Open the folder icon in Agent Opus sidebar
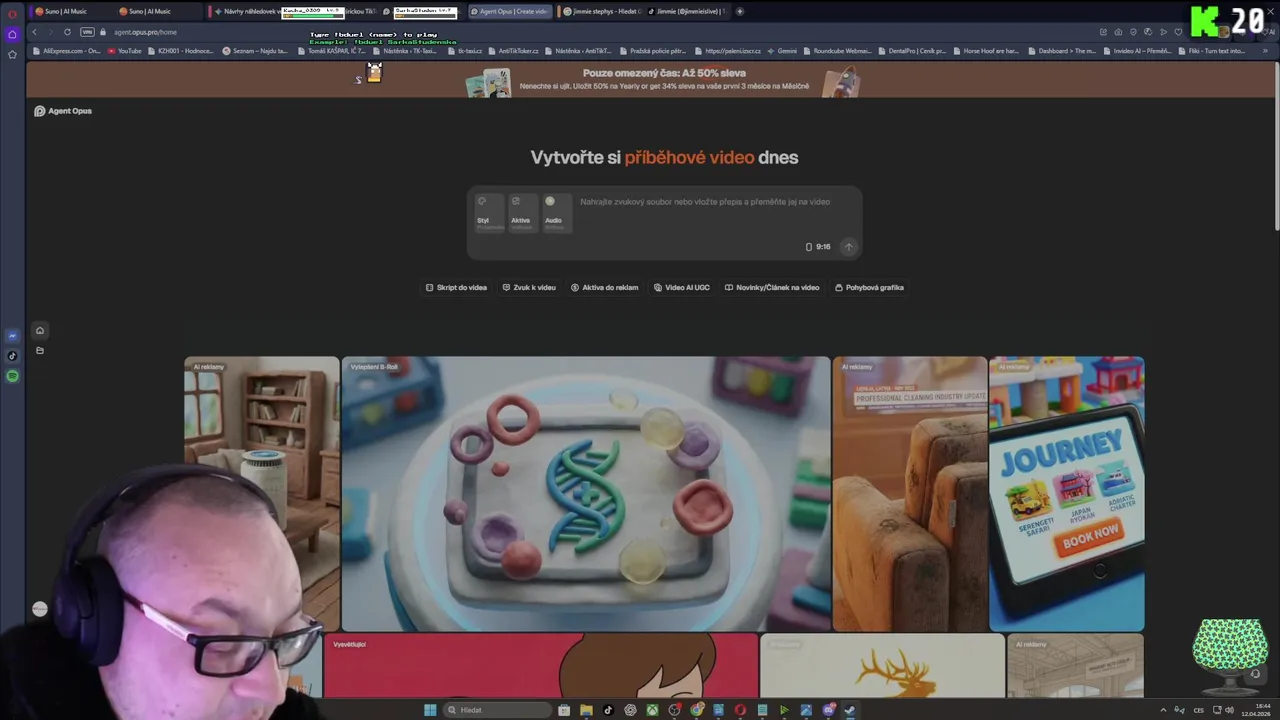This screenshot has height=720, width=1280. [40, 351]
